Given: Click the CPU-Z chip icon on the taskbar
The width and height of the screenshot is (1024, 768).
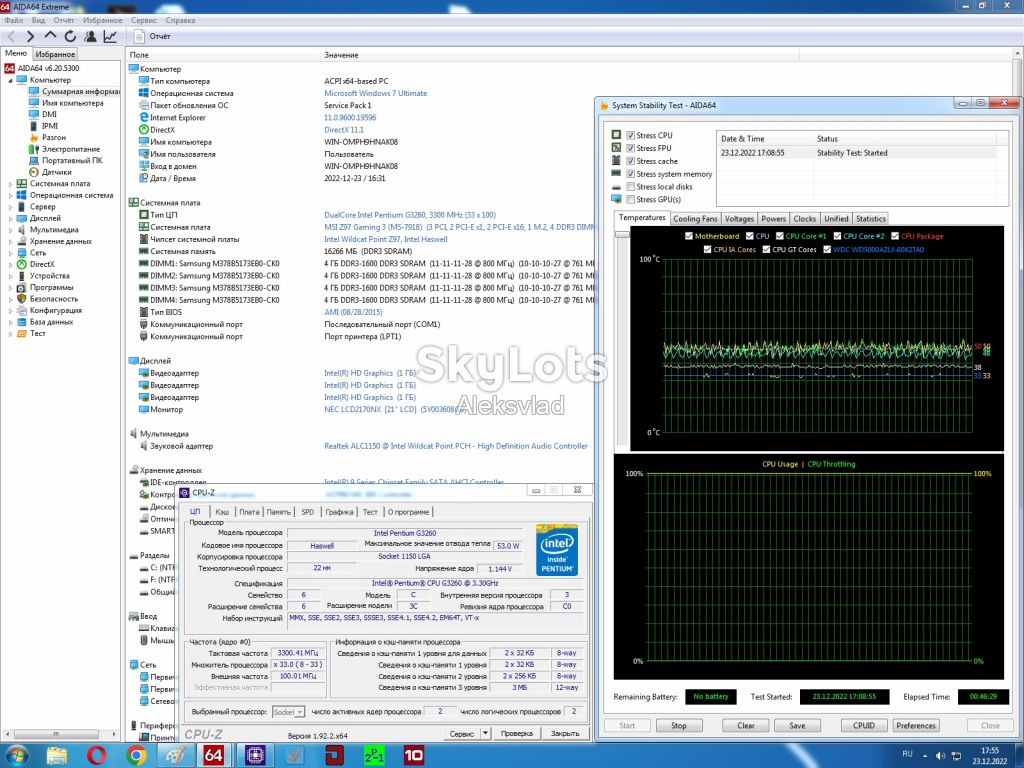Looking at the screenshot, I should 255,756.
